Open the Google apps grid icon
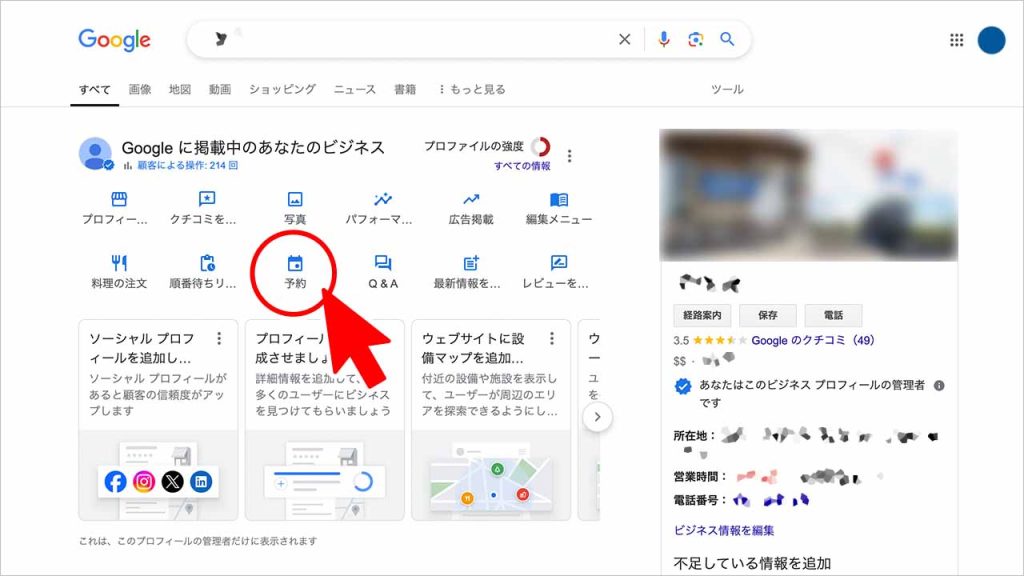 [x=956, y=40]
